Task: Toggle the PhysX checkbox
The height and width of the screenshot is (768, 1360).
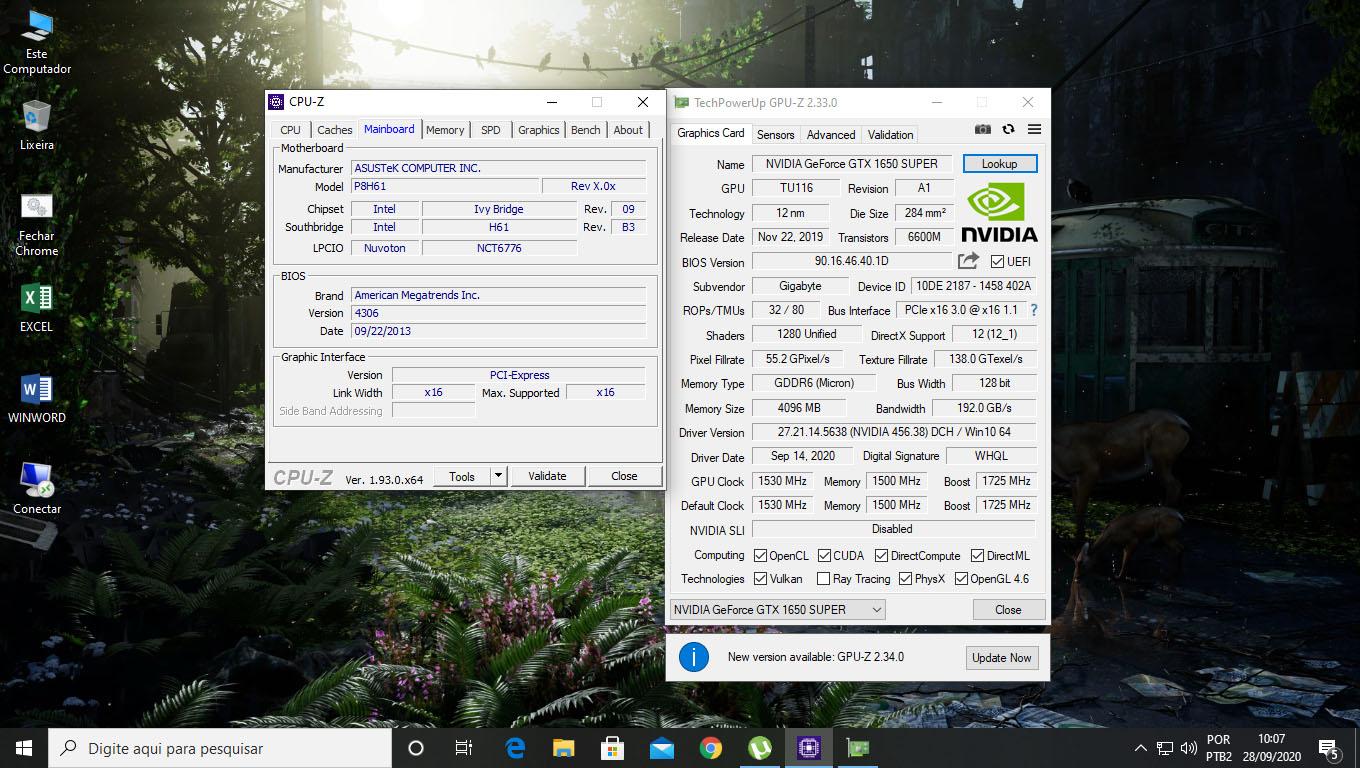Action: (905, 579)
